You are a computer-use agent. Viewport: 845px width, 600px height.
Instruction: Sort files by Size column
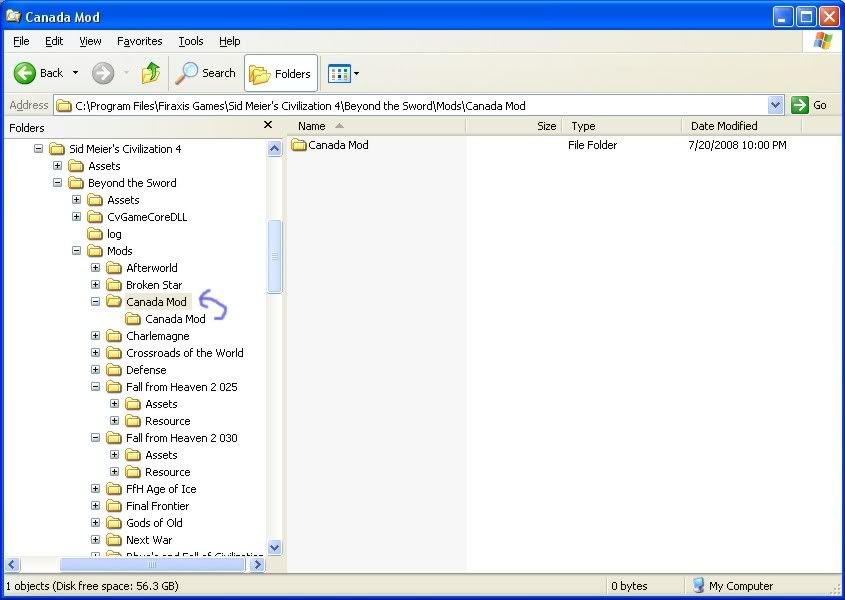point(514,126)
